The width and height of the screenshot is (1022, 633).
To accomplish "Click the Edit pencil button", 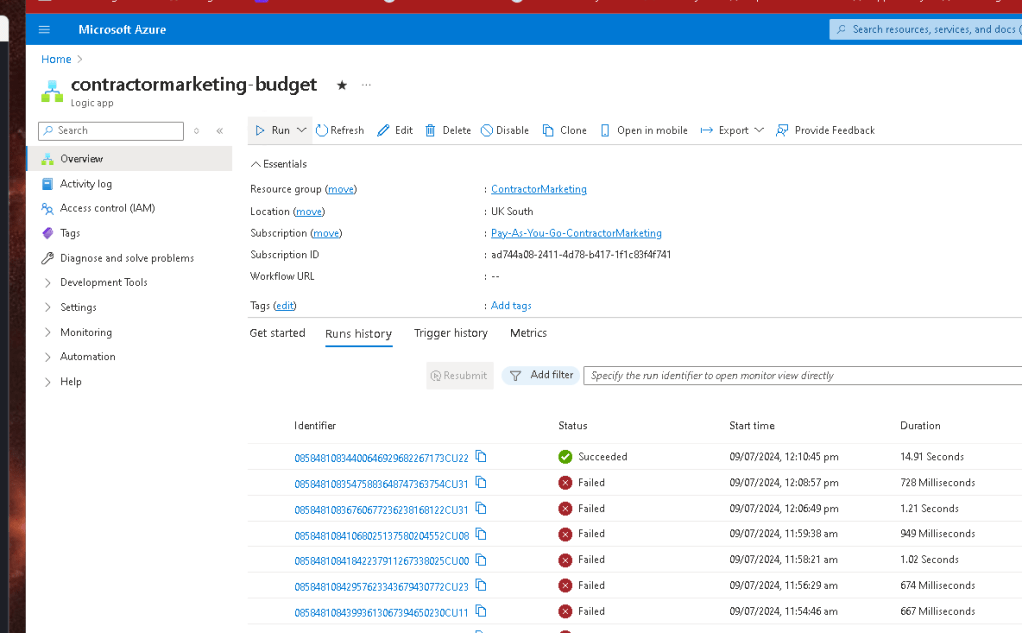I will click(395, 130).
